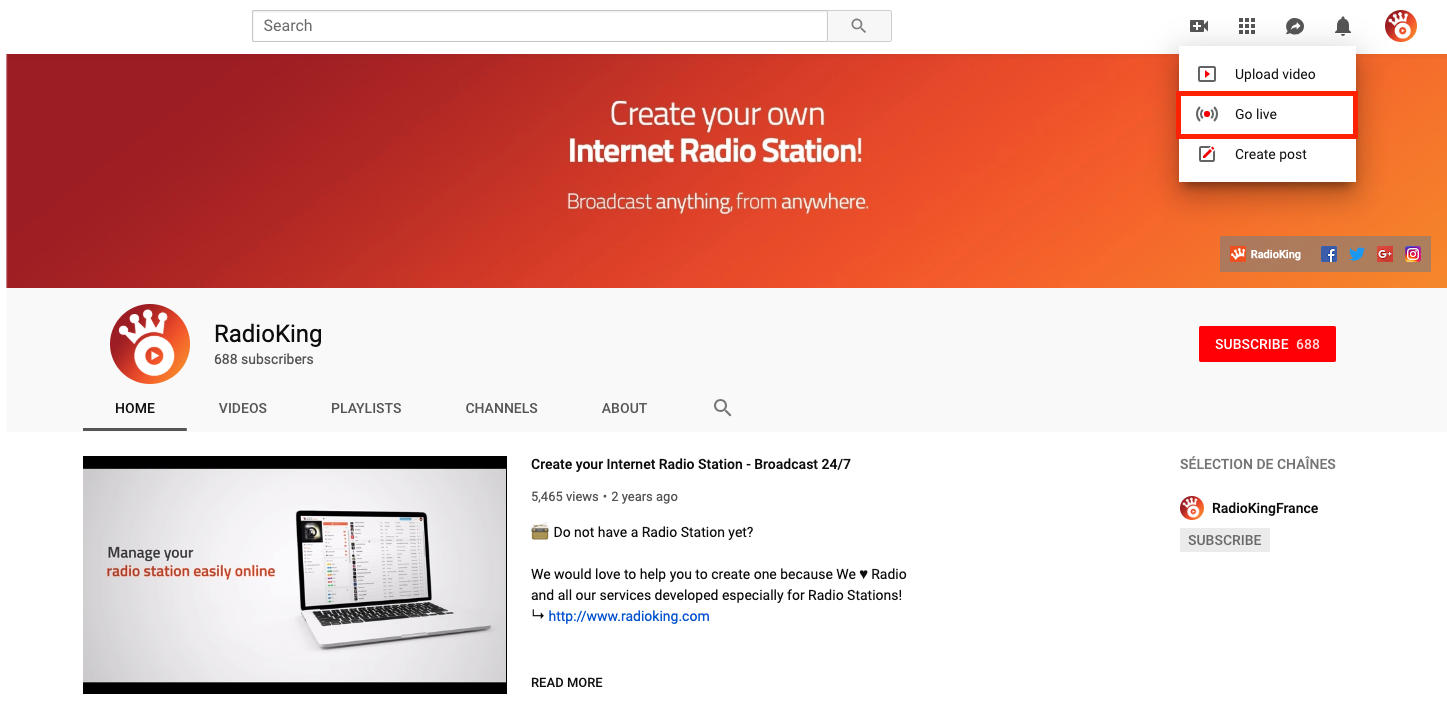Open the Google+ banner link
The width and height of the screenshot is (1447, 701).
[x=1384, y=254]
